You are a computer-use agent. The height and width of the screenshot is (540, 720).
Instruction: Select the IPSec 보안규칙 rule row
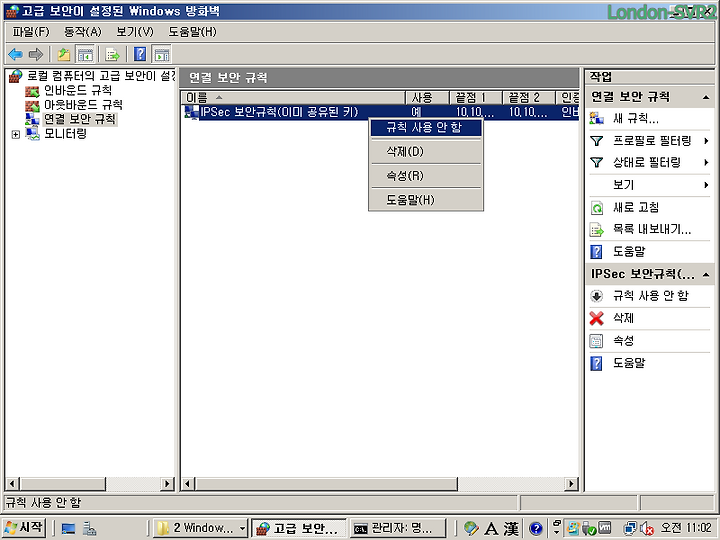click(380, 112)
